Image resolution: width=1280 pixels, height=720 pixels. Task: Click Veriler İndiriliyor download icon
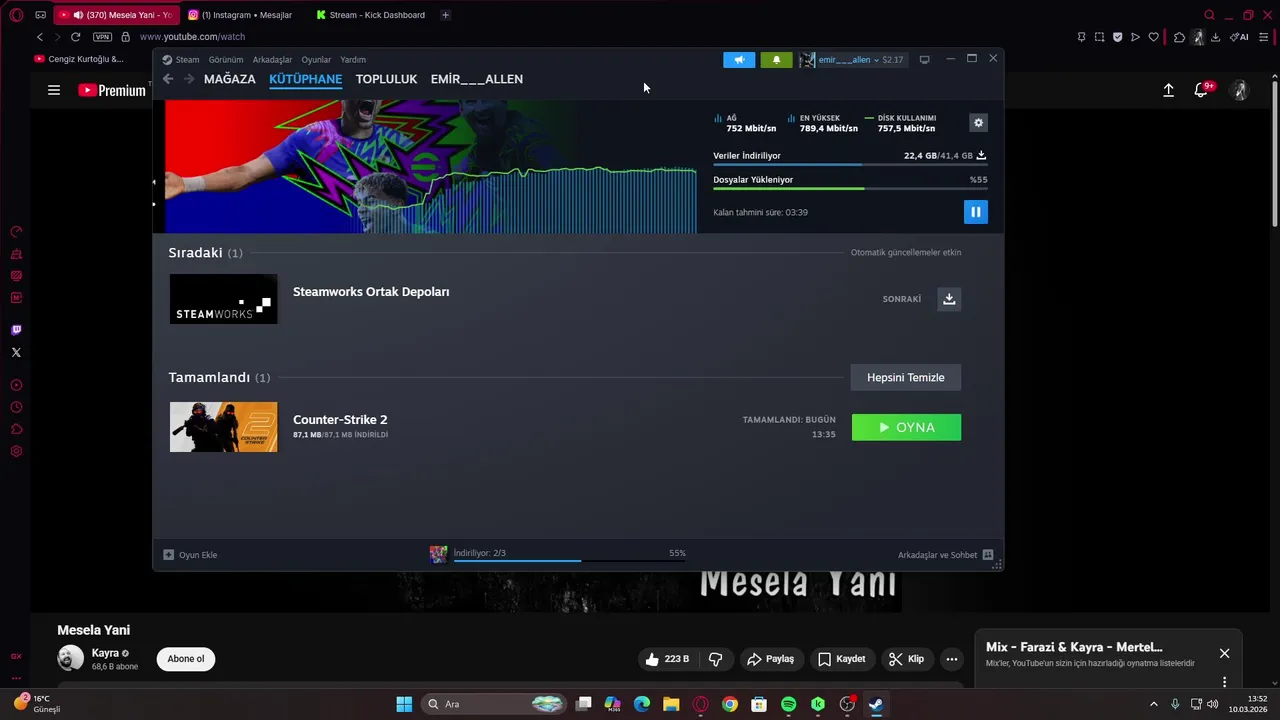point(981,156)
